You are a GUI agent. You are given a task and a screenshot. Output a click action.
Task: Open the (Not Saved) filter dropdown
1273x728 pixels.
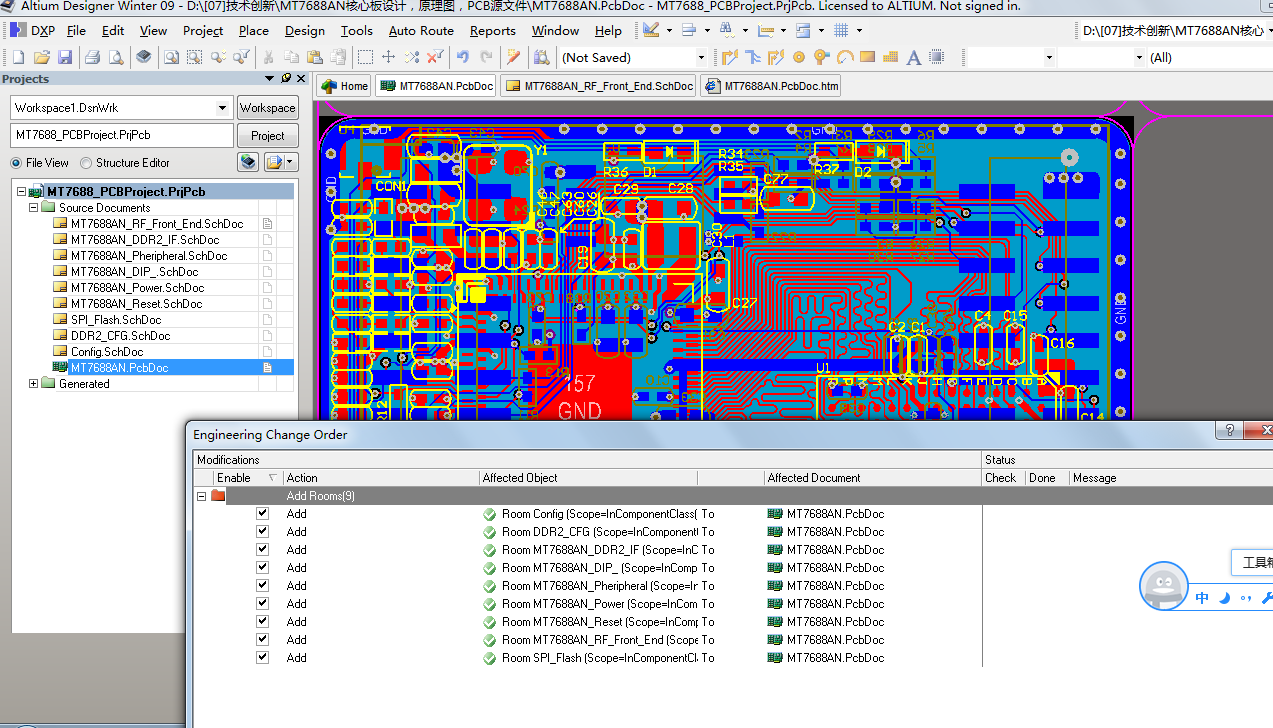click(701, 57)
